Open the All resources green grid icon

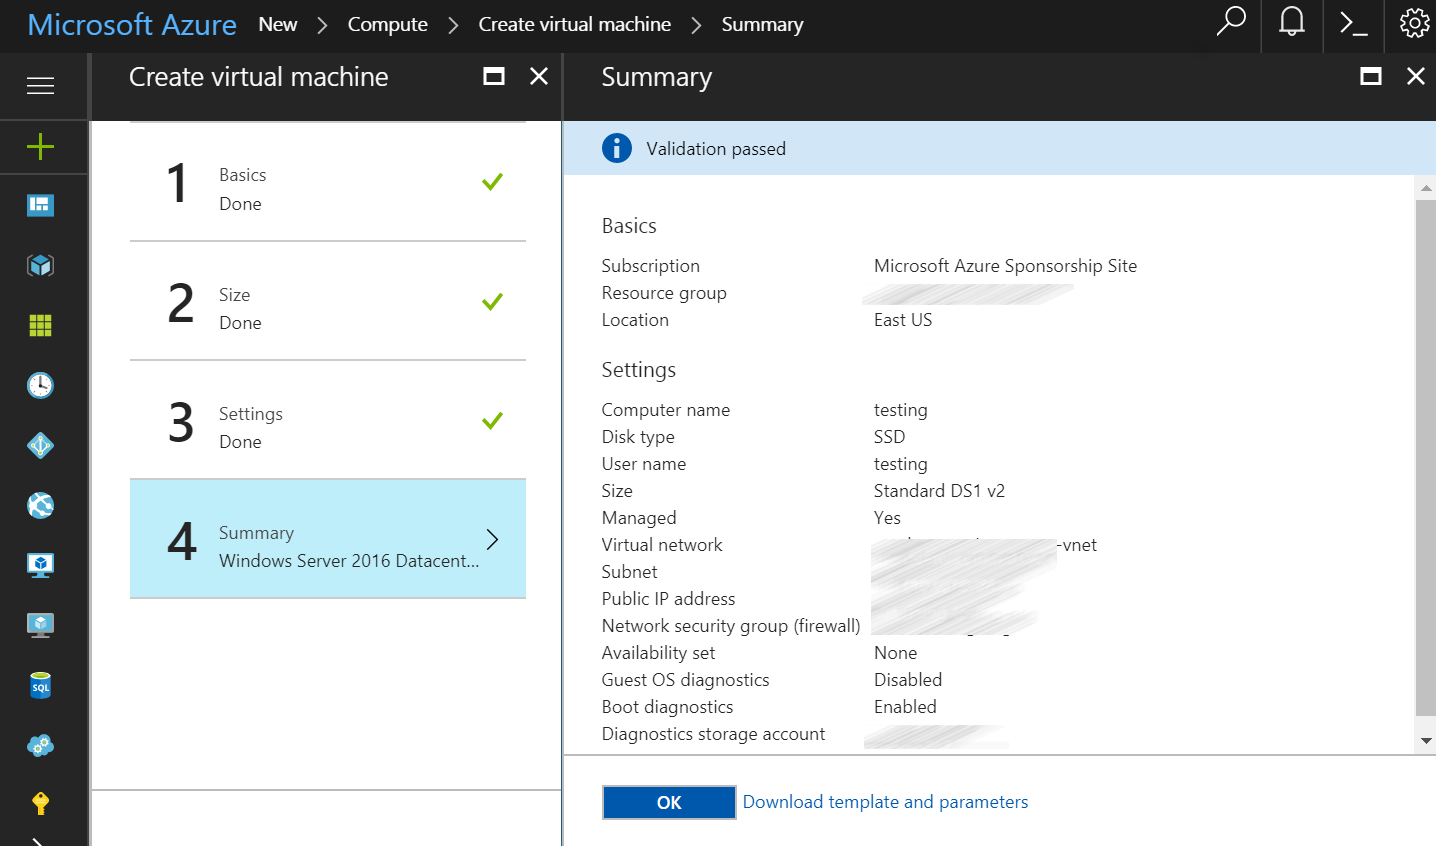(40, 325)
